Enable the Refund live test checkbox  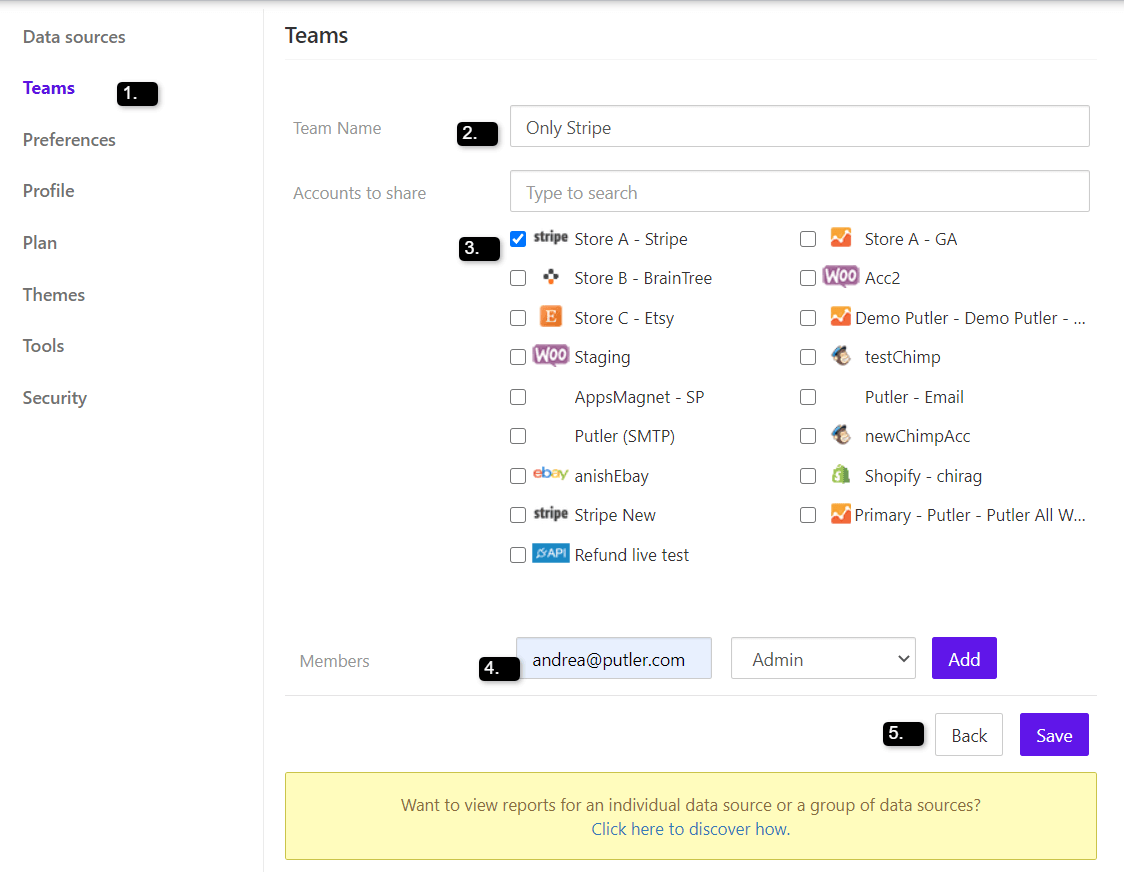click(518, 555)
